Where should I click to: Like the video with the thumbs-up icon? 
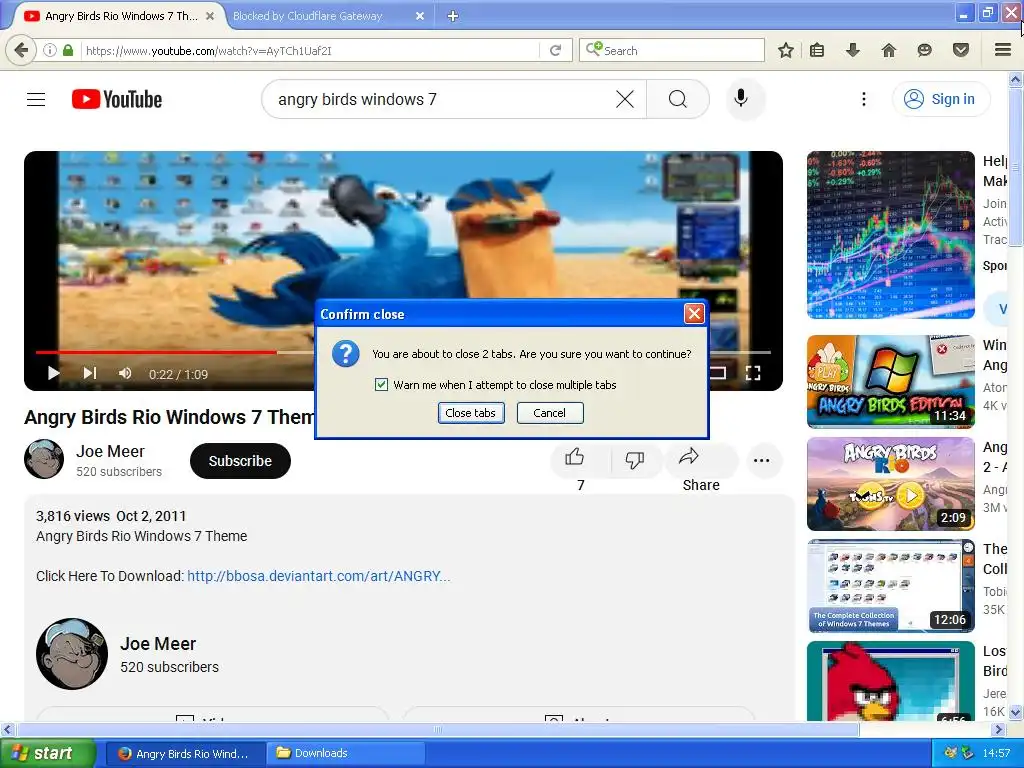pyautogui.click(x=575, y=458)
